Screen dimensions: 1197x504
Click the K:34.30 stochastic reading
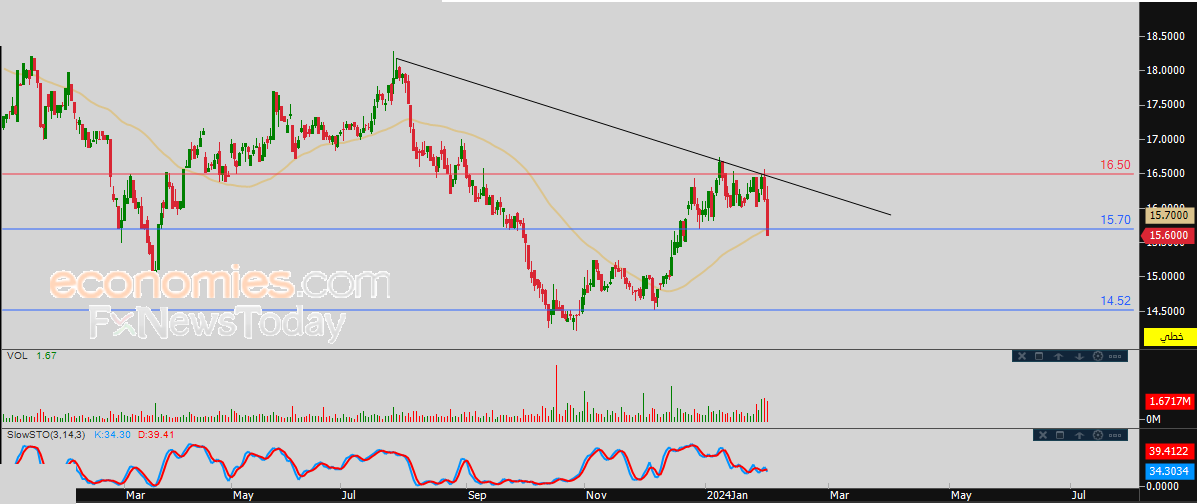112,435
